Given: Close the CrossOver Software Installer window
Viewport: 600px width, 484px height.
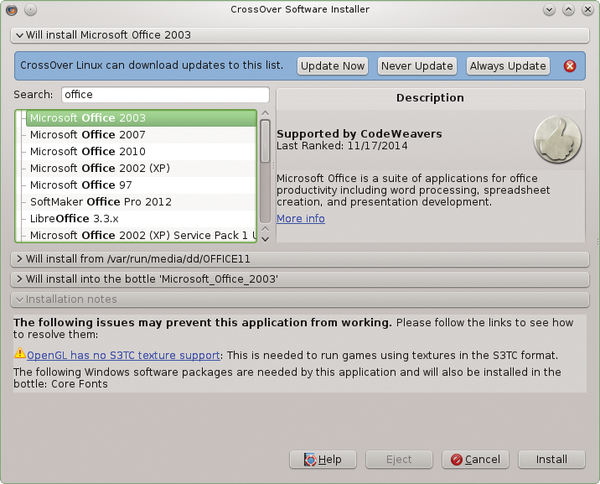Looking at the screenshot, I should tap(587, 10).
